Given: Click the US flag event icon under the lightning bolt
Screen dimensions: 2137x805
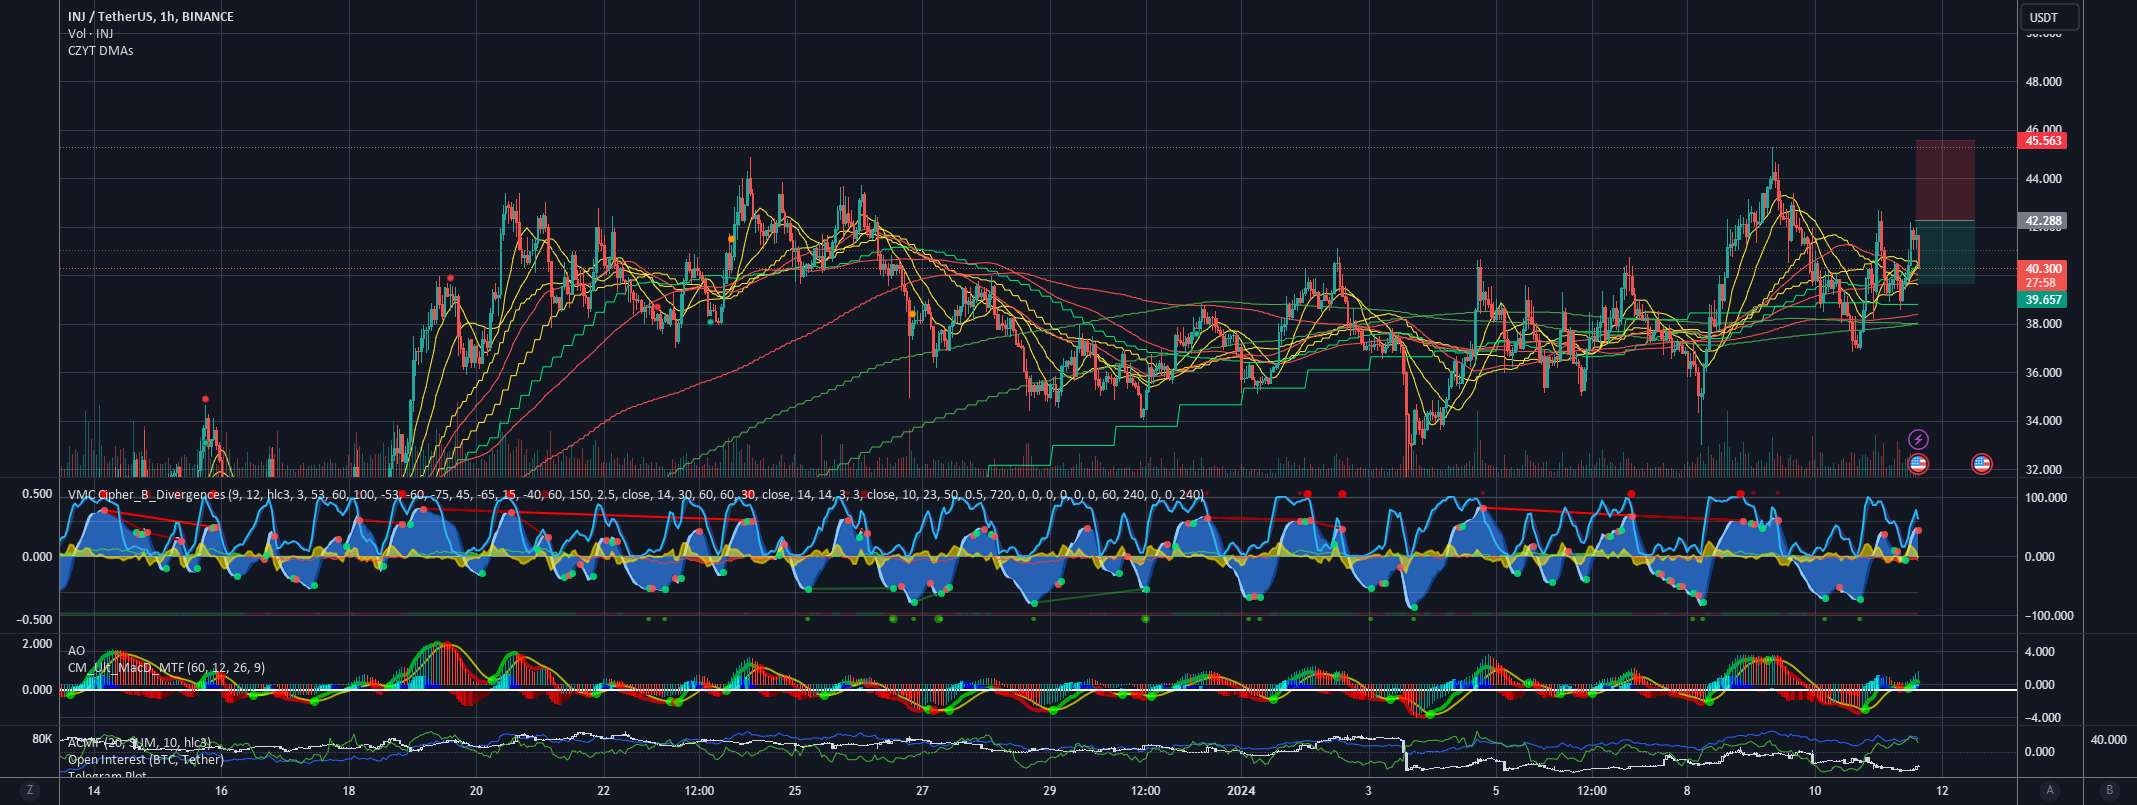Looking at the screenshot, I should tap(1918, 463).
